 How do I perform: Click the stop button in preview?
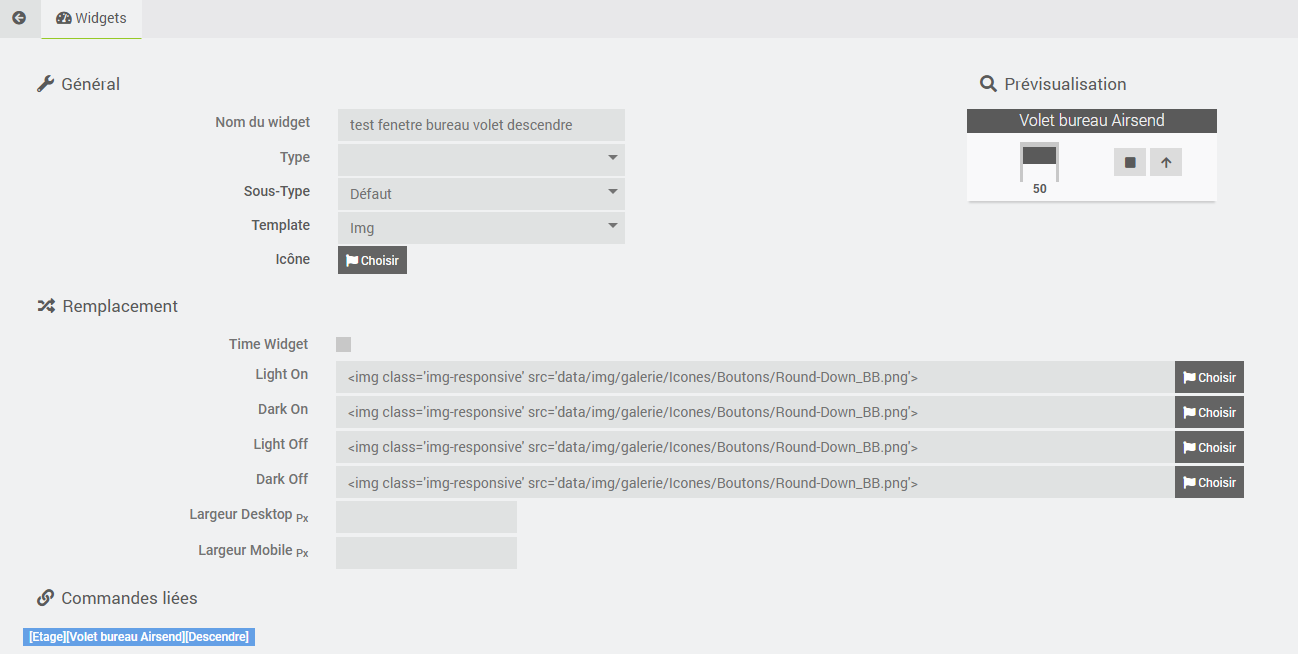1130,162
